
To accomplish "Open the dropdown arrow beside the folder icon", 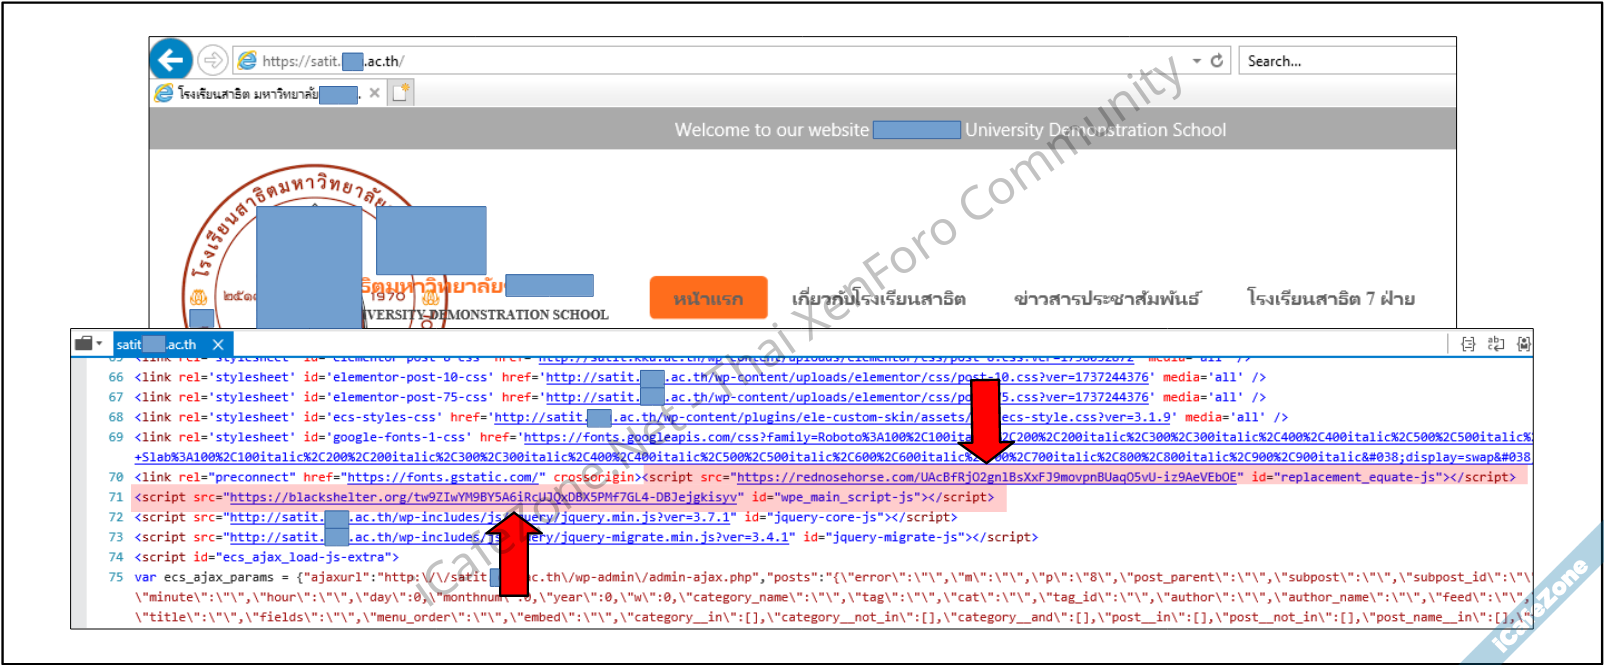I will pyautogui.click(x=100, y=343).
